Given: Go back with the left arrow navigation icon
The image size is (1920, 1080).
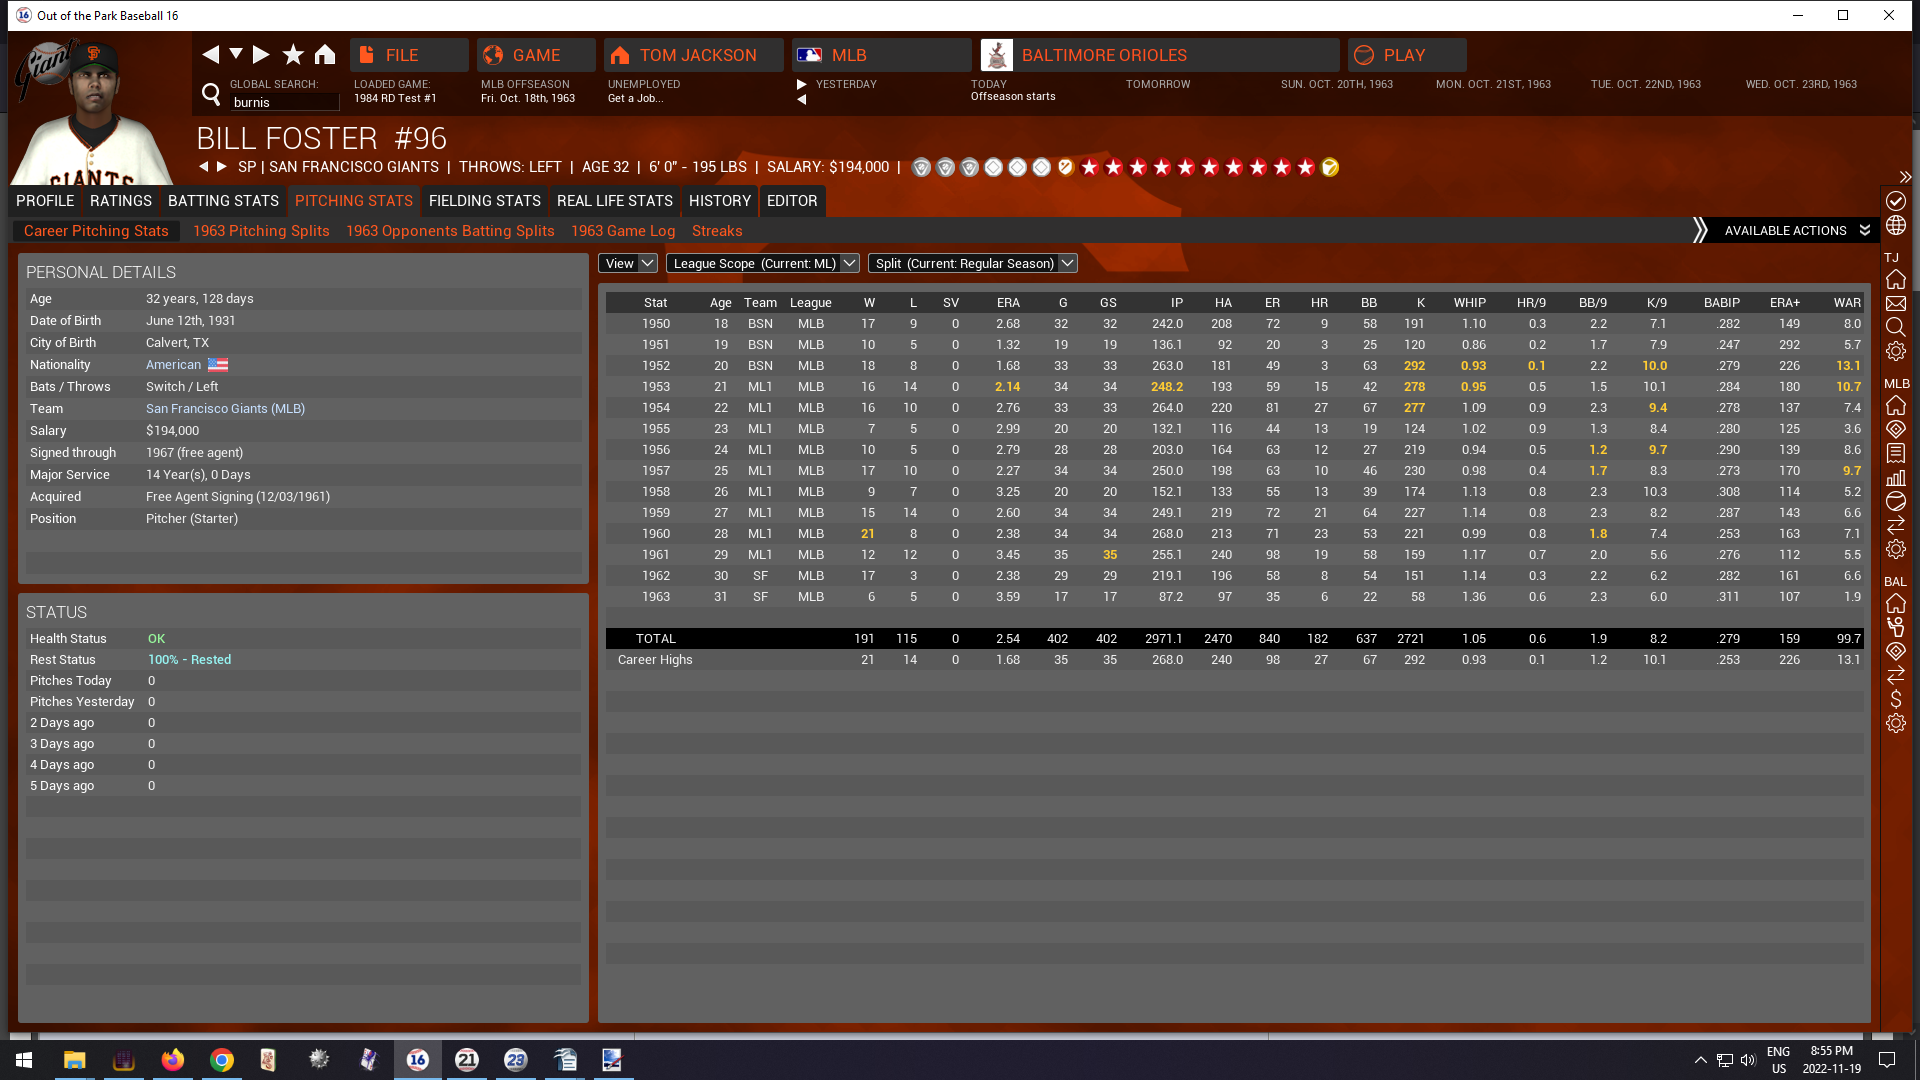Looking at the screenshot, I should [x=210, y=55].
